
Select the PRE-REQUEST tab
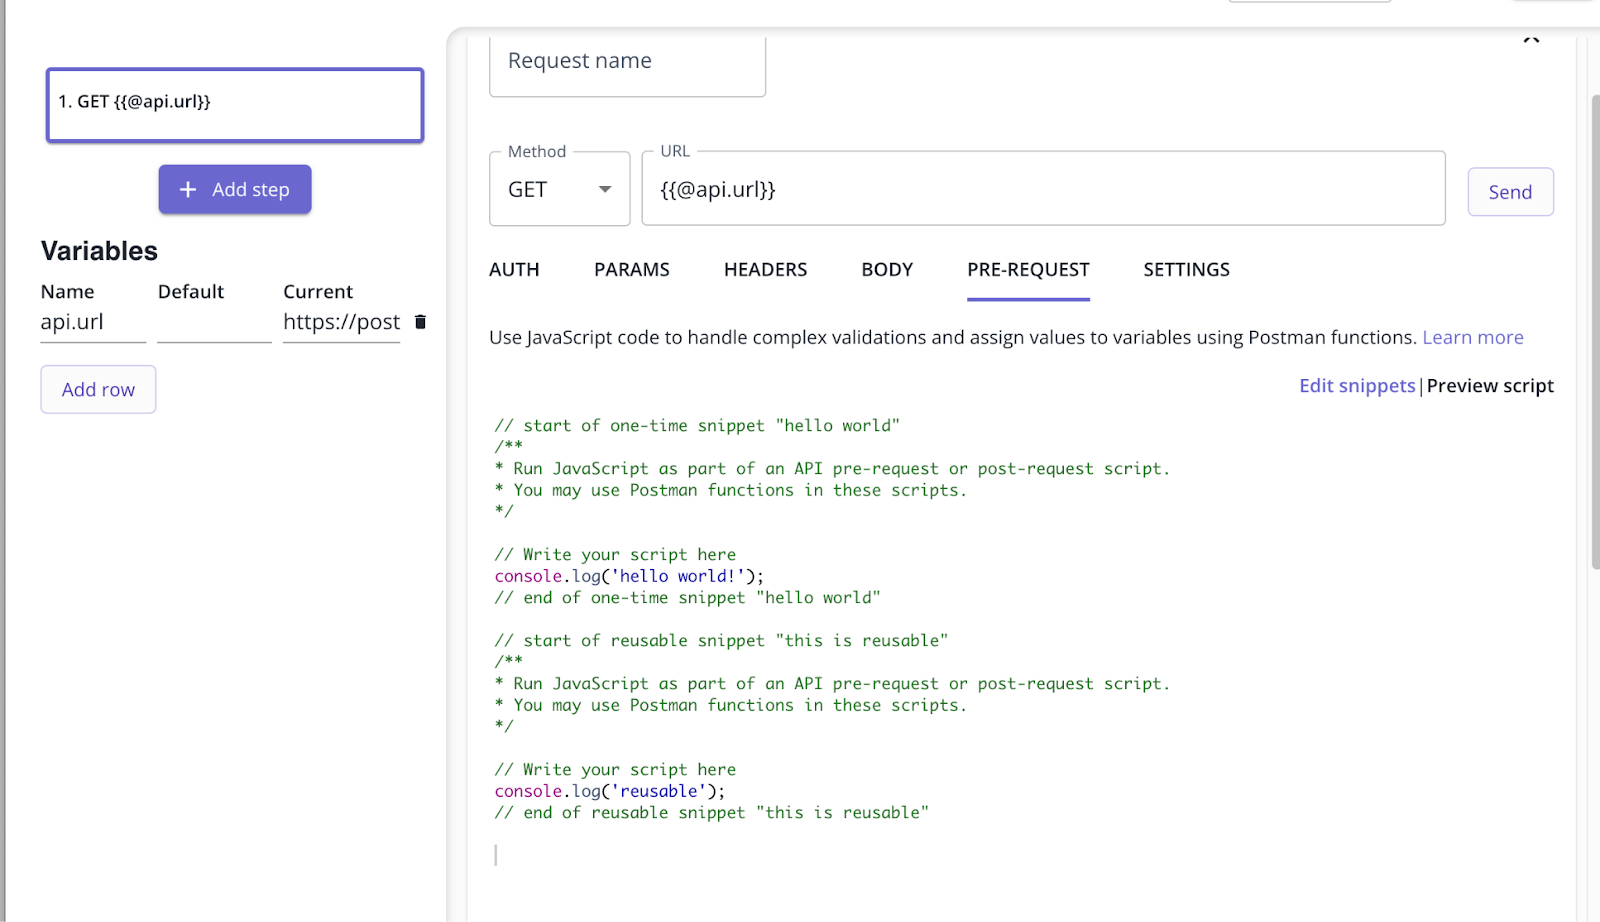coord(1027,270)
